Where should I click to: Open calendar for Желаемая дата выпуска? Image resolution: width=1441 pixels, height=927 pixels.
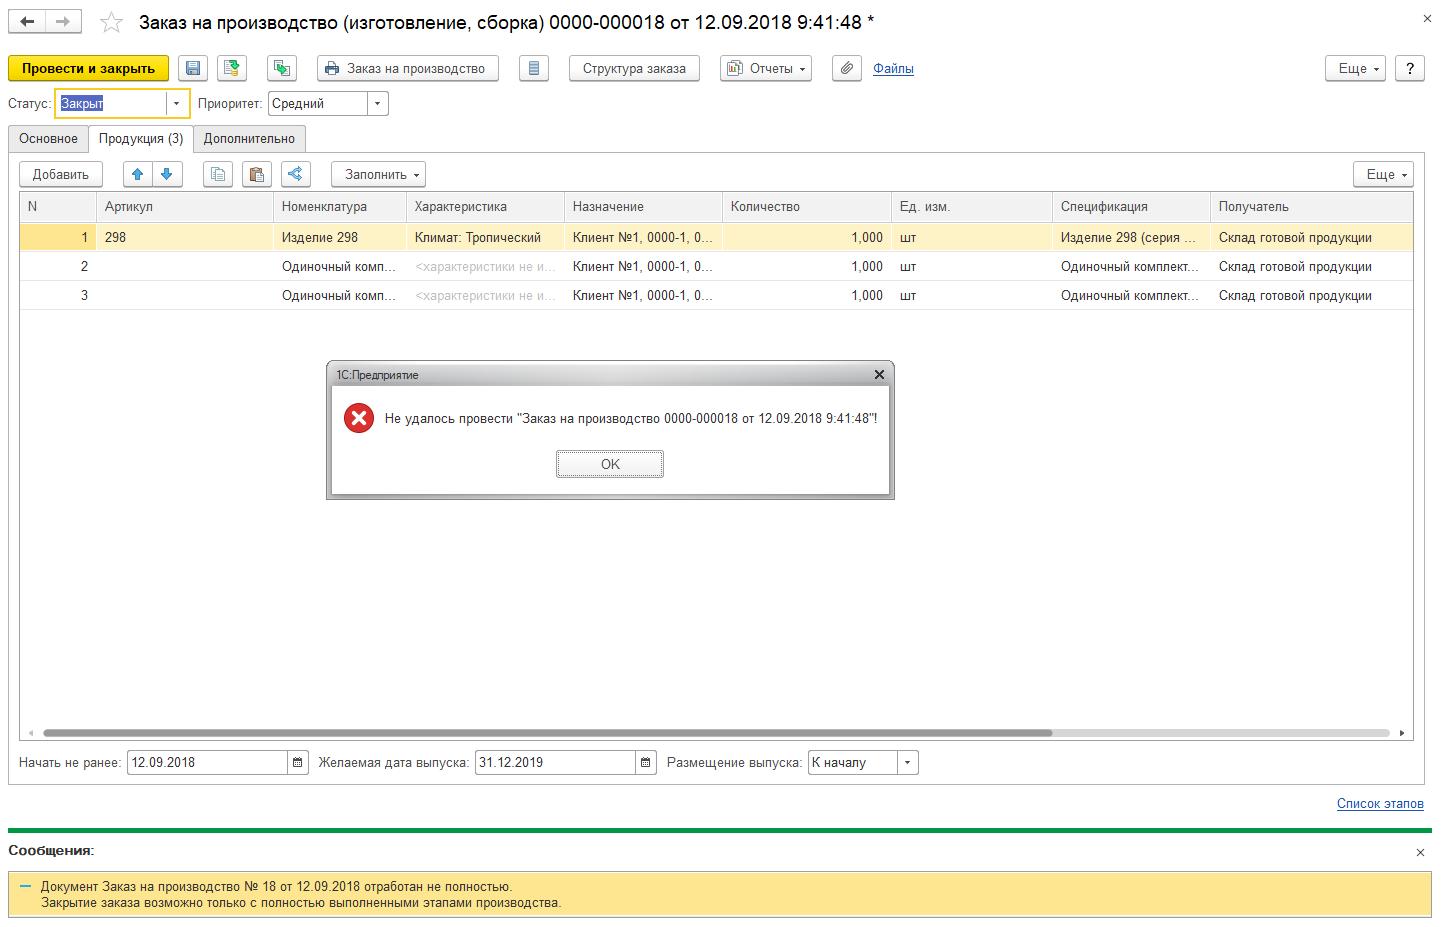[647, 762]
